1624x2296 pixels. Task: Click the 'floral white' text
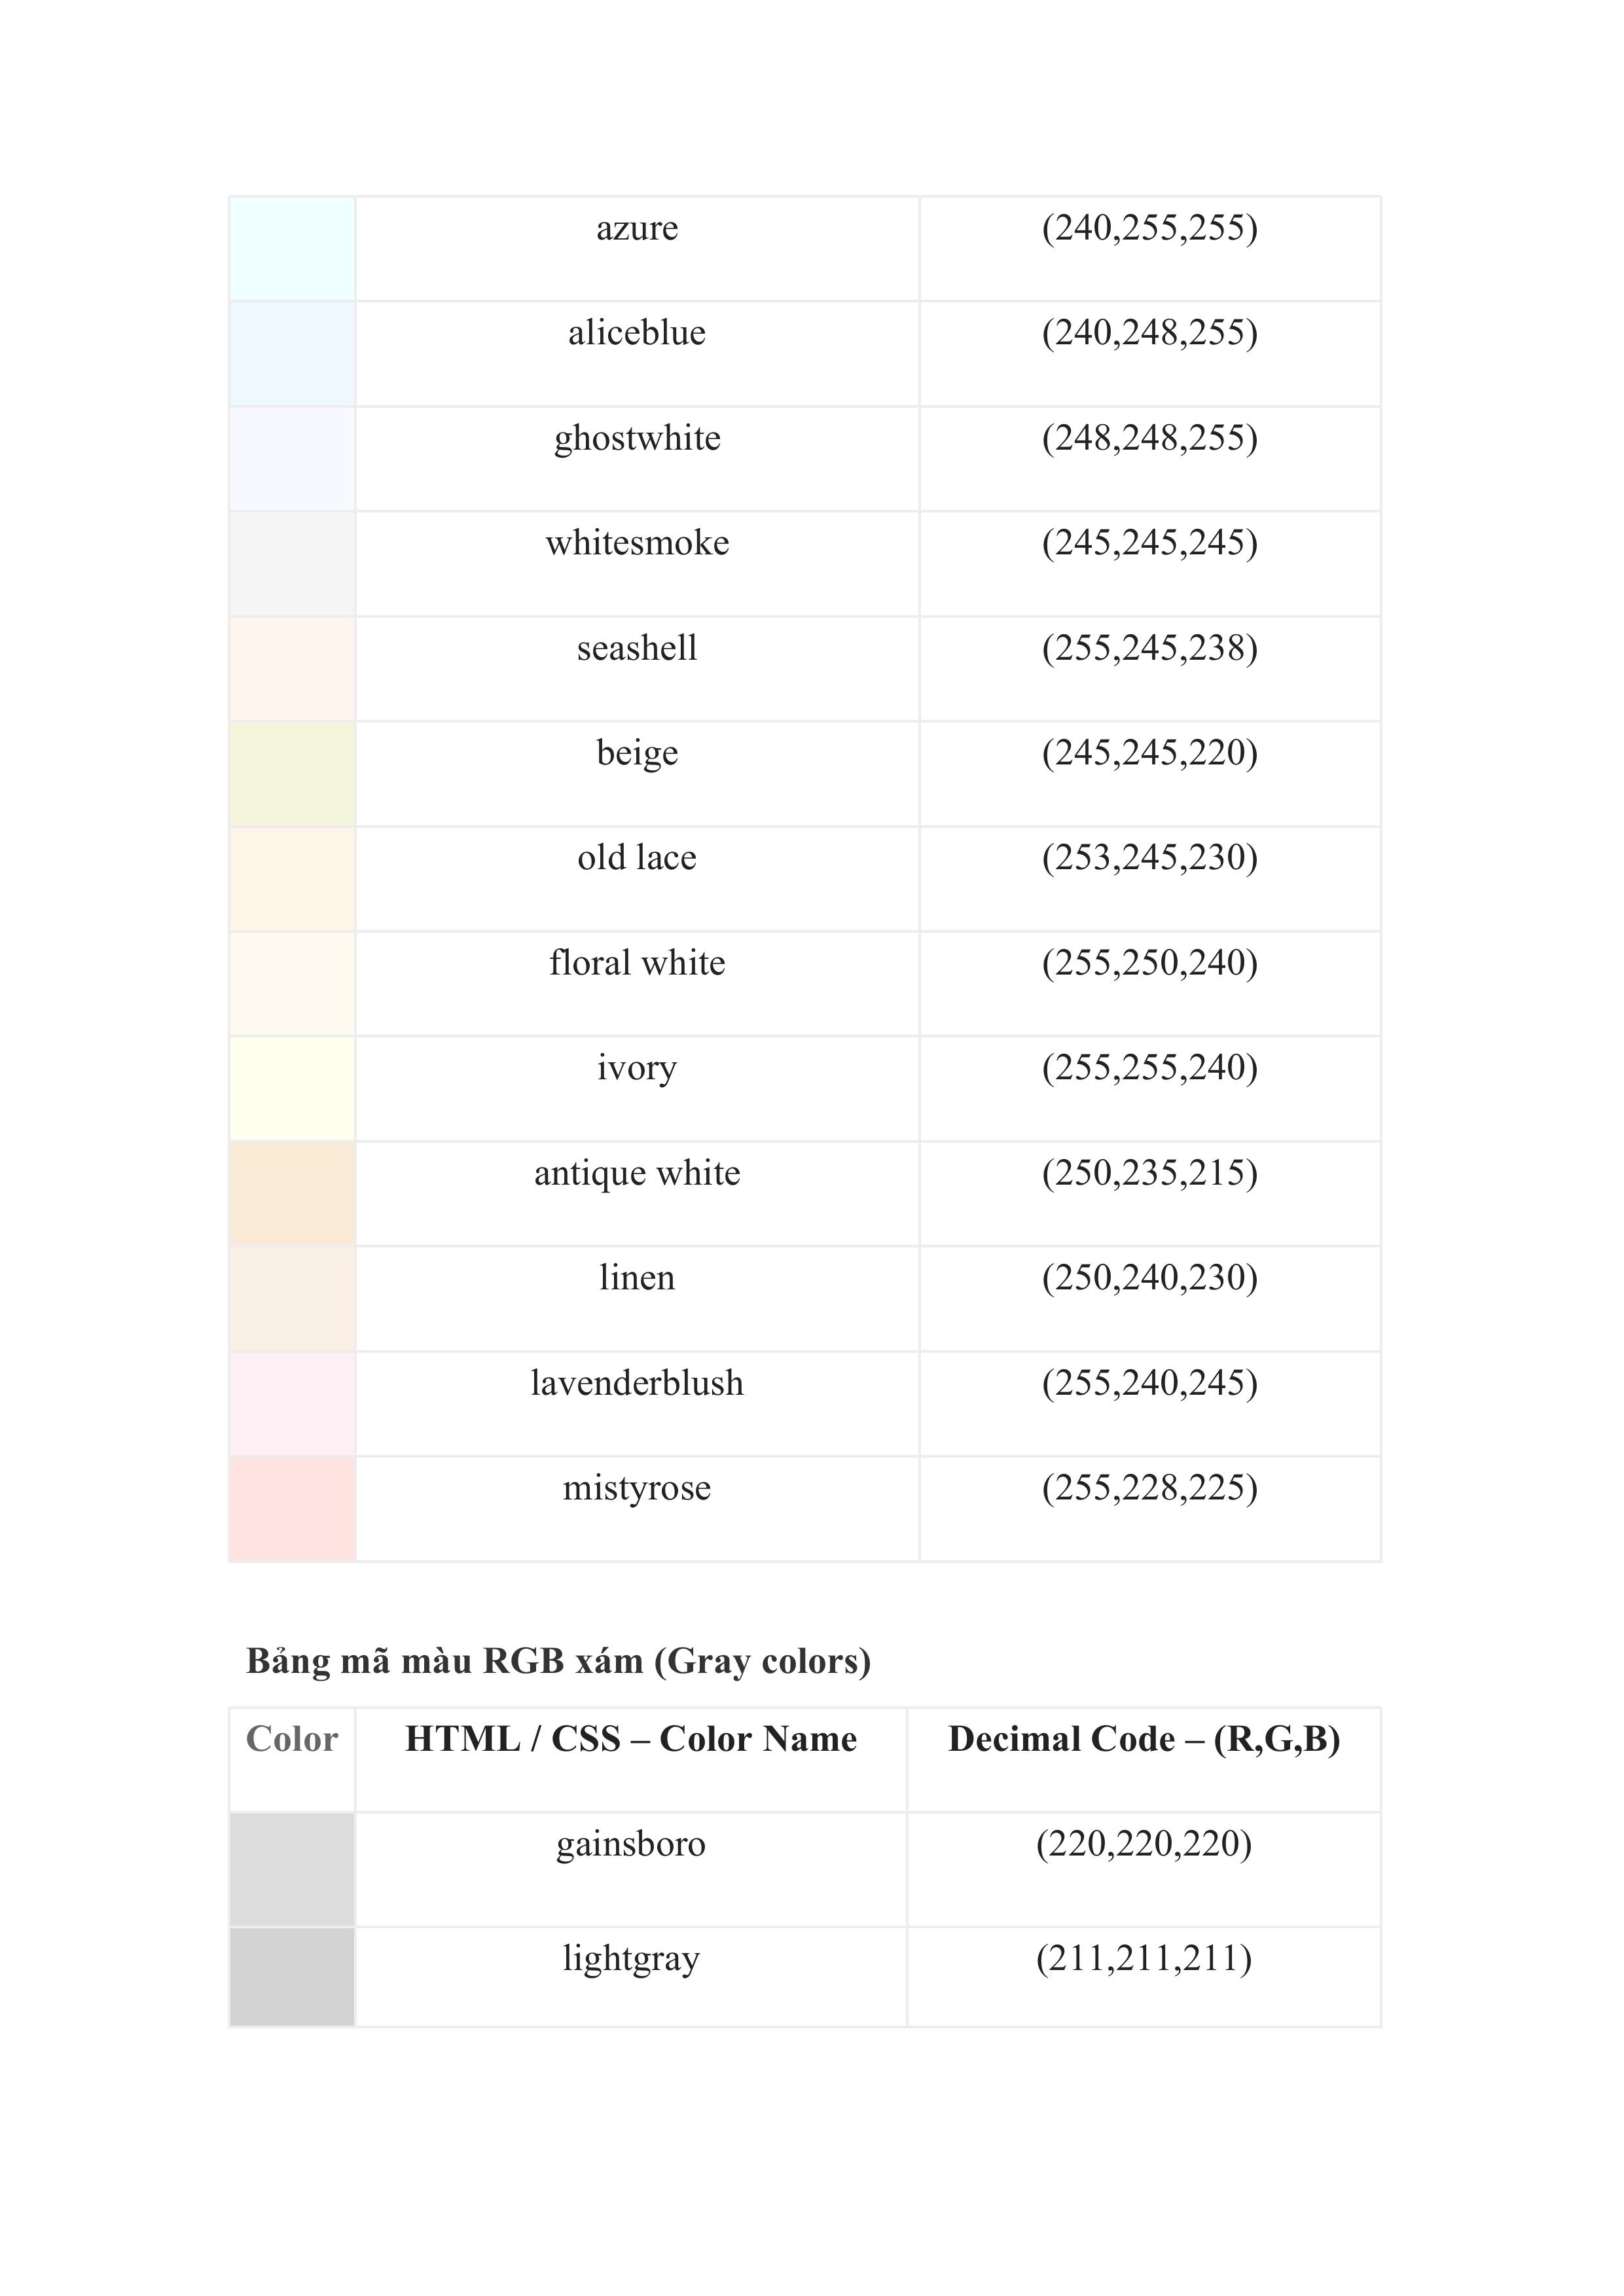click(637, 963)
